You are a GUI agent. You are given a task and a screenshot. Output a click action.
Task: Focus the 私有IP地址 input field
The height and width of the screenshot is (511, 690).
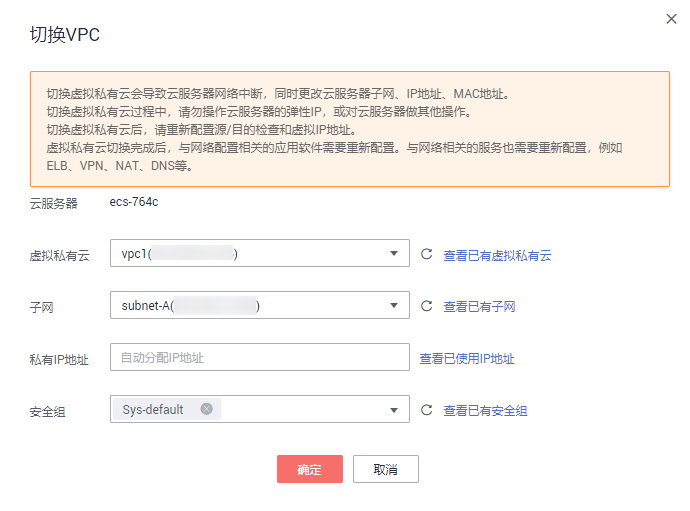[260, 357]
